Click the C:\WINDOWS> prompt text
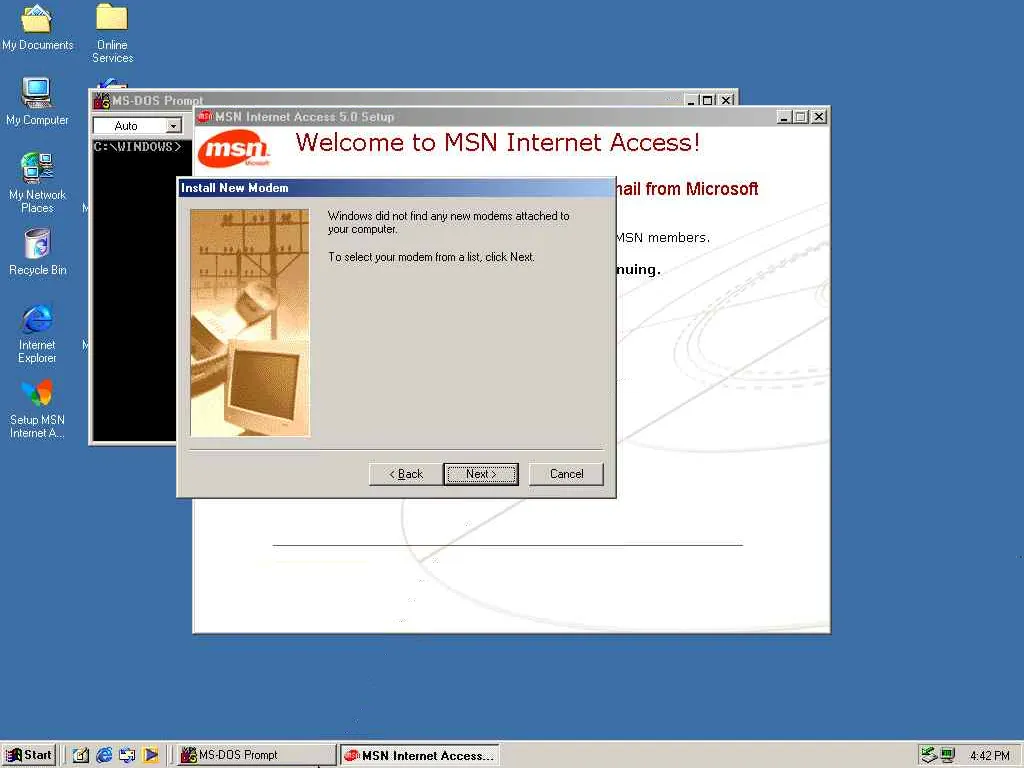 point(137,147)
